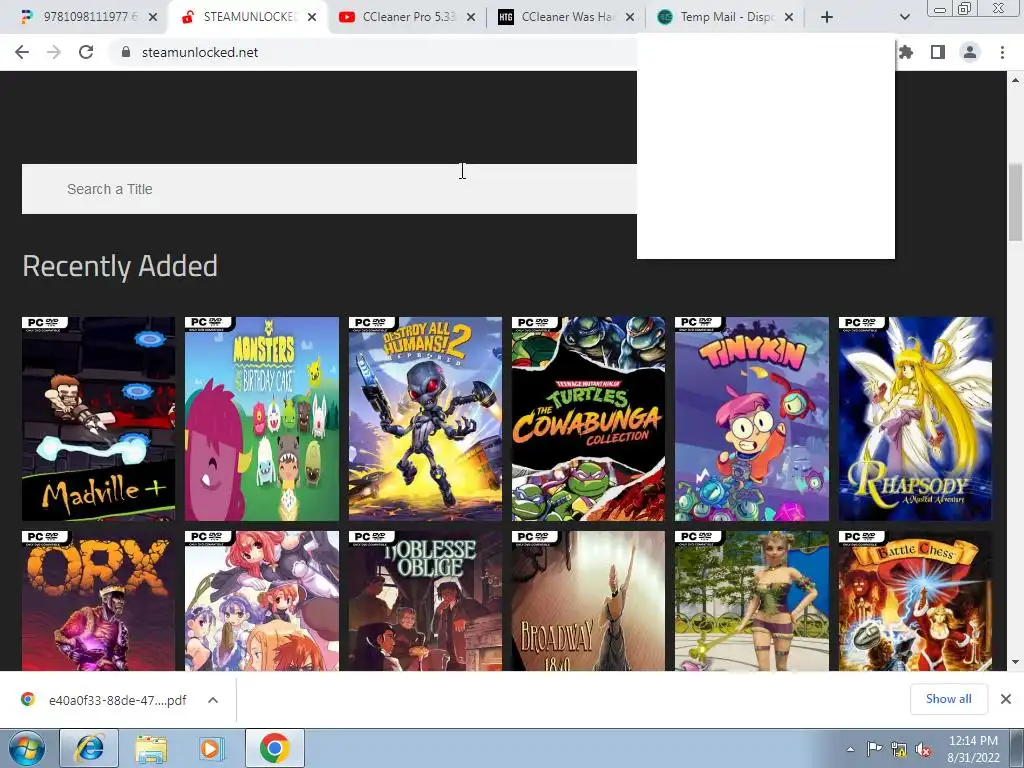Reload the steamunlocked.net page
The width and height of the screenshot is (1024, 768).
[x=86, y=52]
